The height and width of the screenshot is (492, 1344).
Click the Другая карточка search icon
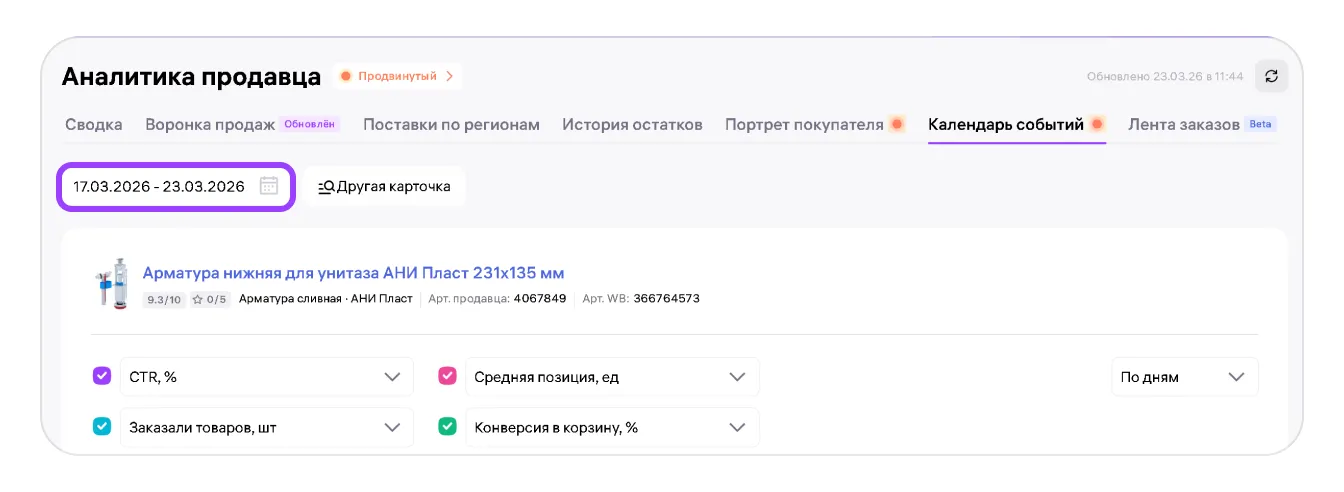click(326, 187)
